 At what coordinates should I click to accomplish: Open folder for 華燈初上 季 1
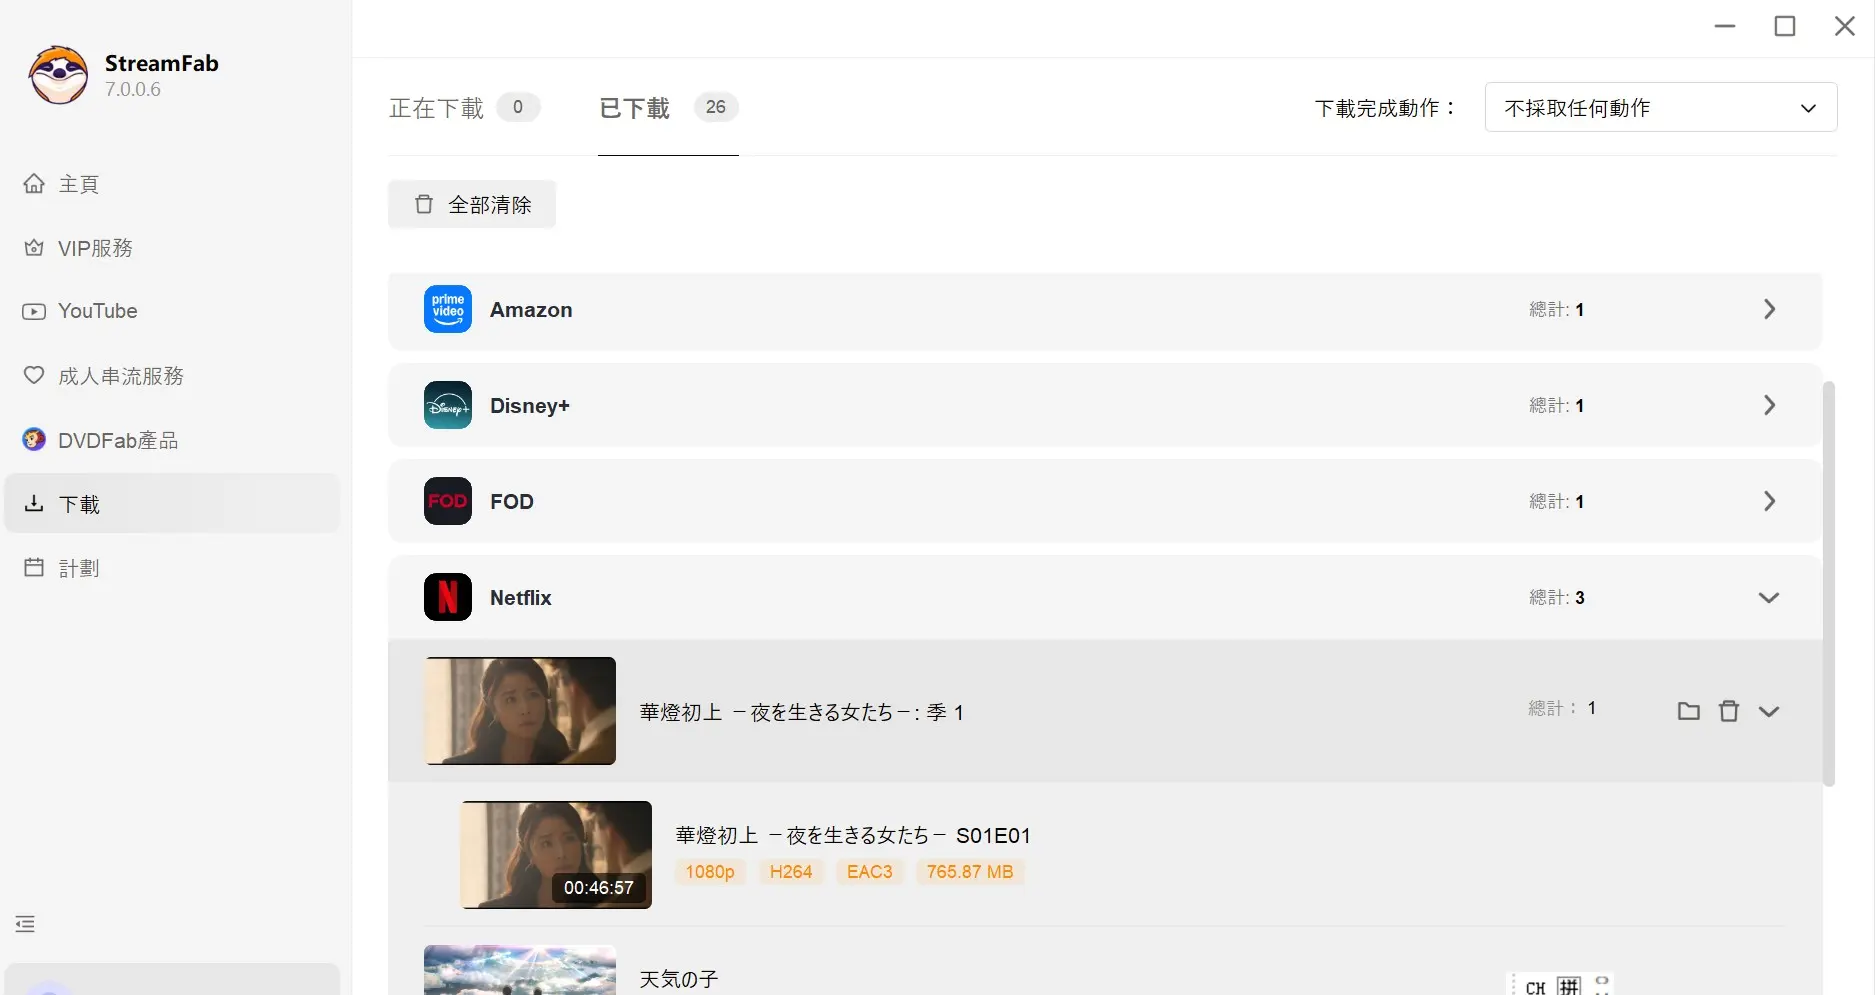1689,711
